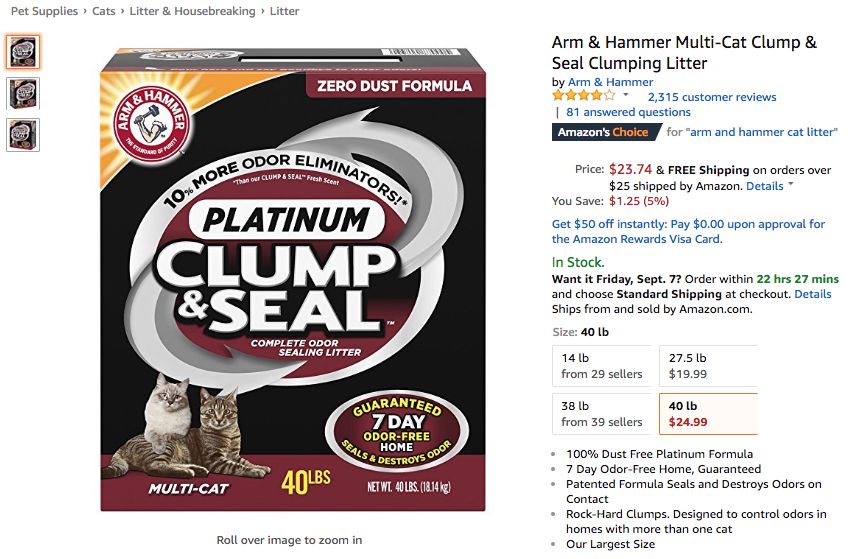This screenshot has width=855, height=559.
Task: Choose the 38 lb size option
Action: pyautogui.click(x=603, y=414)
